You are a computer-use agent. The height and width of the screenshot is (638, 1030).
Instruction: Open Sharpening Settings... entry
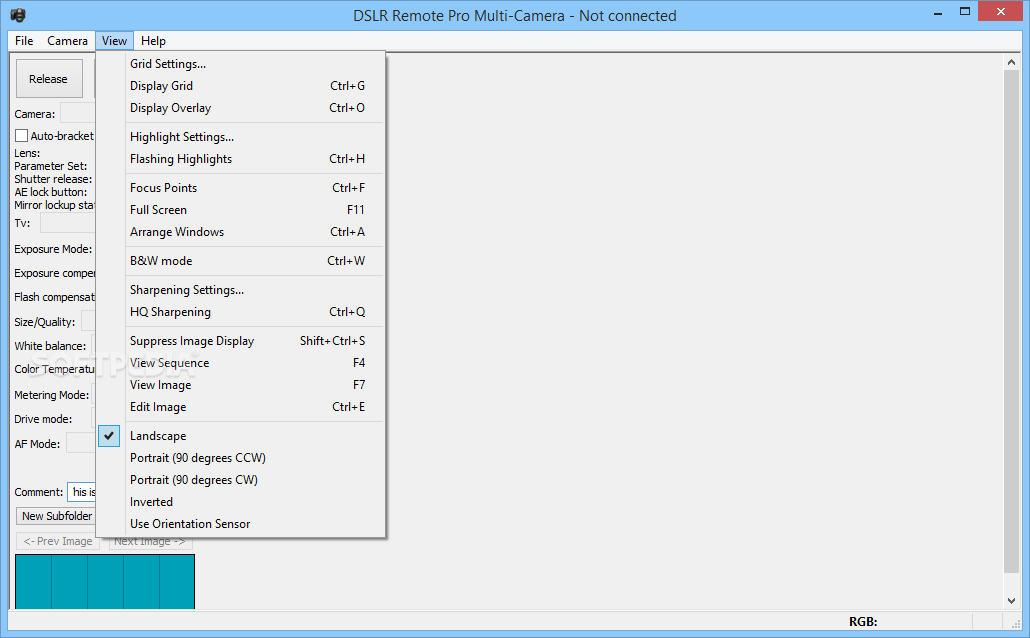240,290
